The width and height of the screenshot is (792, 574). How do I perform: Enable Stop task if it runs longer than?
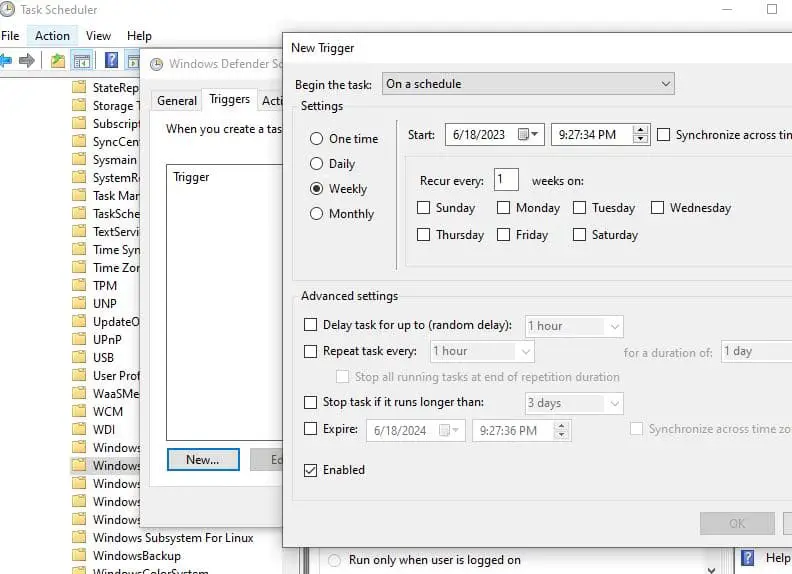311,402
